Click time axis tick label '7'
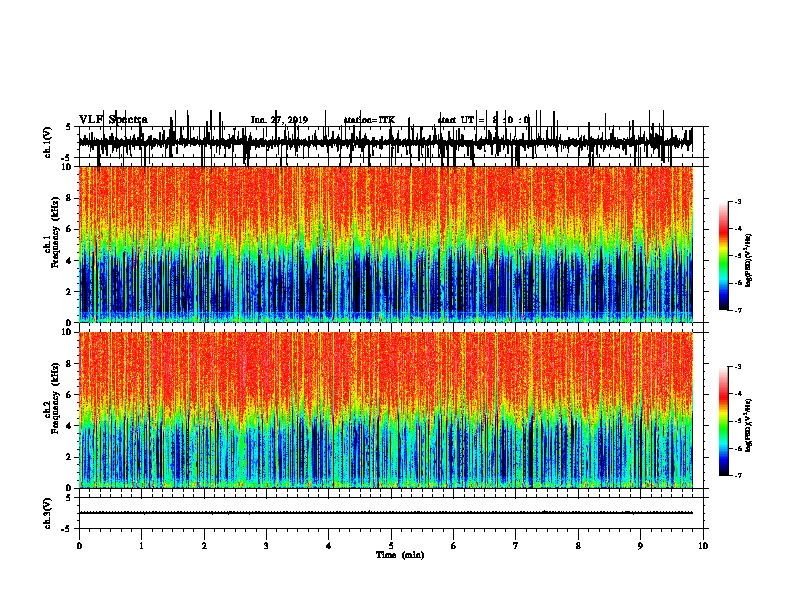Viewport: 792px width, 612px height. pos(516,546)
